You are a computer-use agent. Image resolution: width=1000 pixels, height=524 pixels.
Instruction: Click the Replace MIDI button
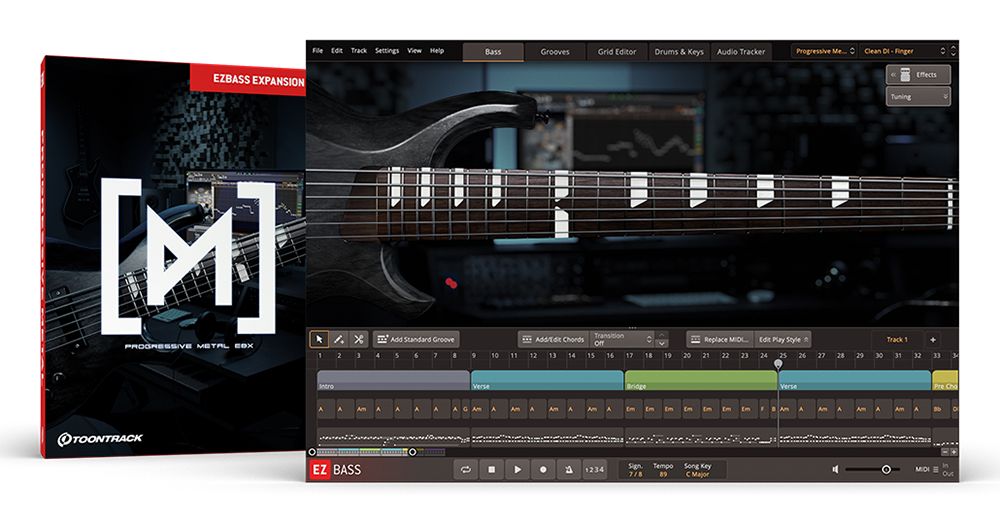point(721,340)
